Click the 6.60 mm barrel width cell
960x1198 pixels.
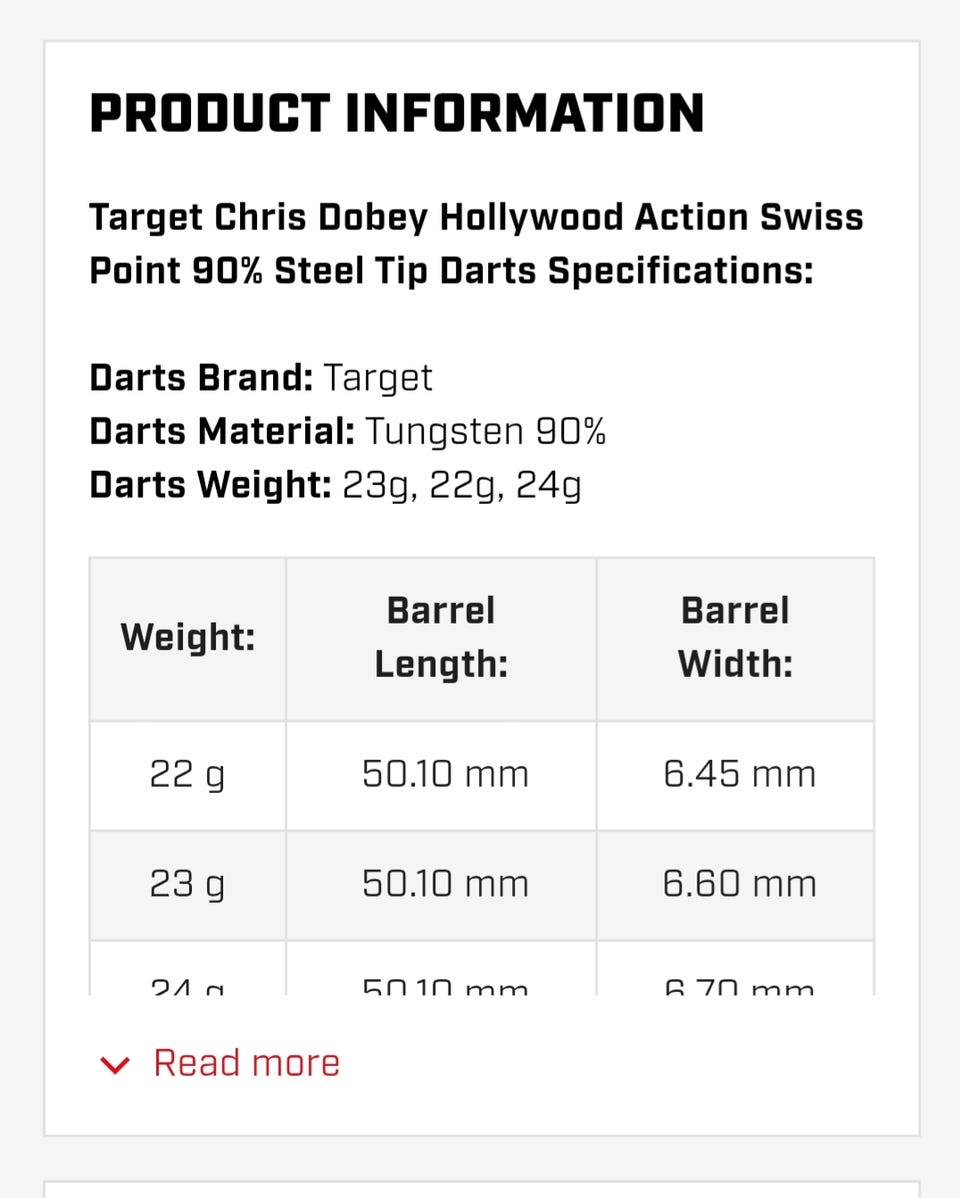739,884
